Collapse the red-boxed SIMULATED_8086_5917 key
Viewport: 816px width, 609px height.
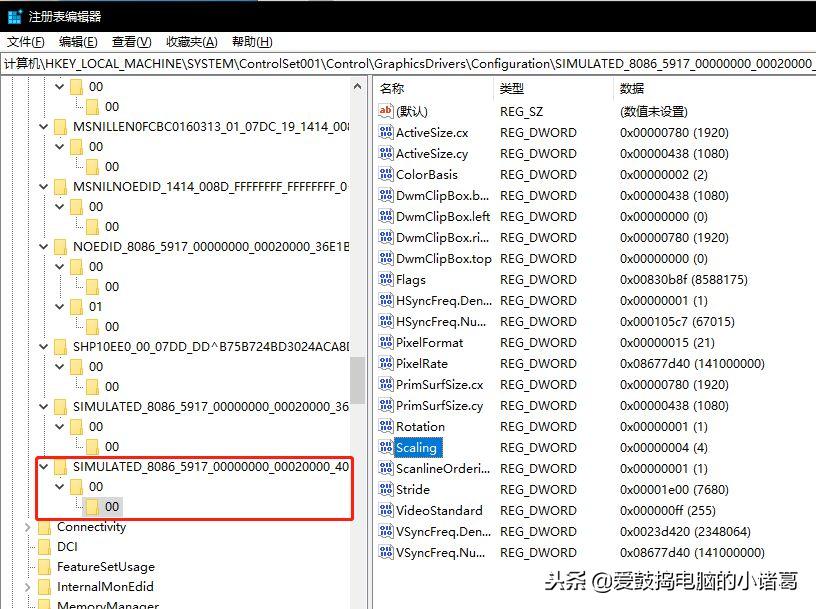click(x=44, y=466)
